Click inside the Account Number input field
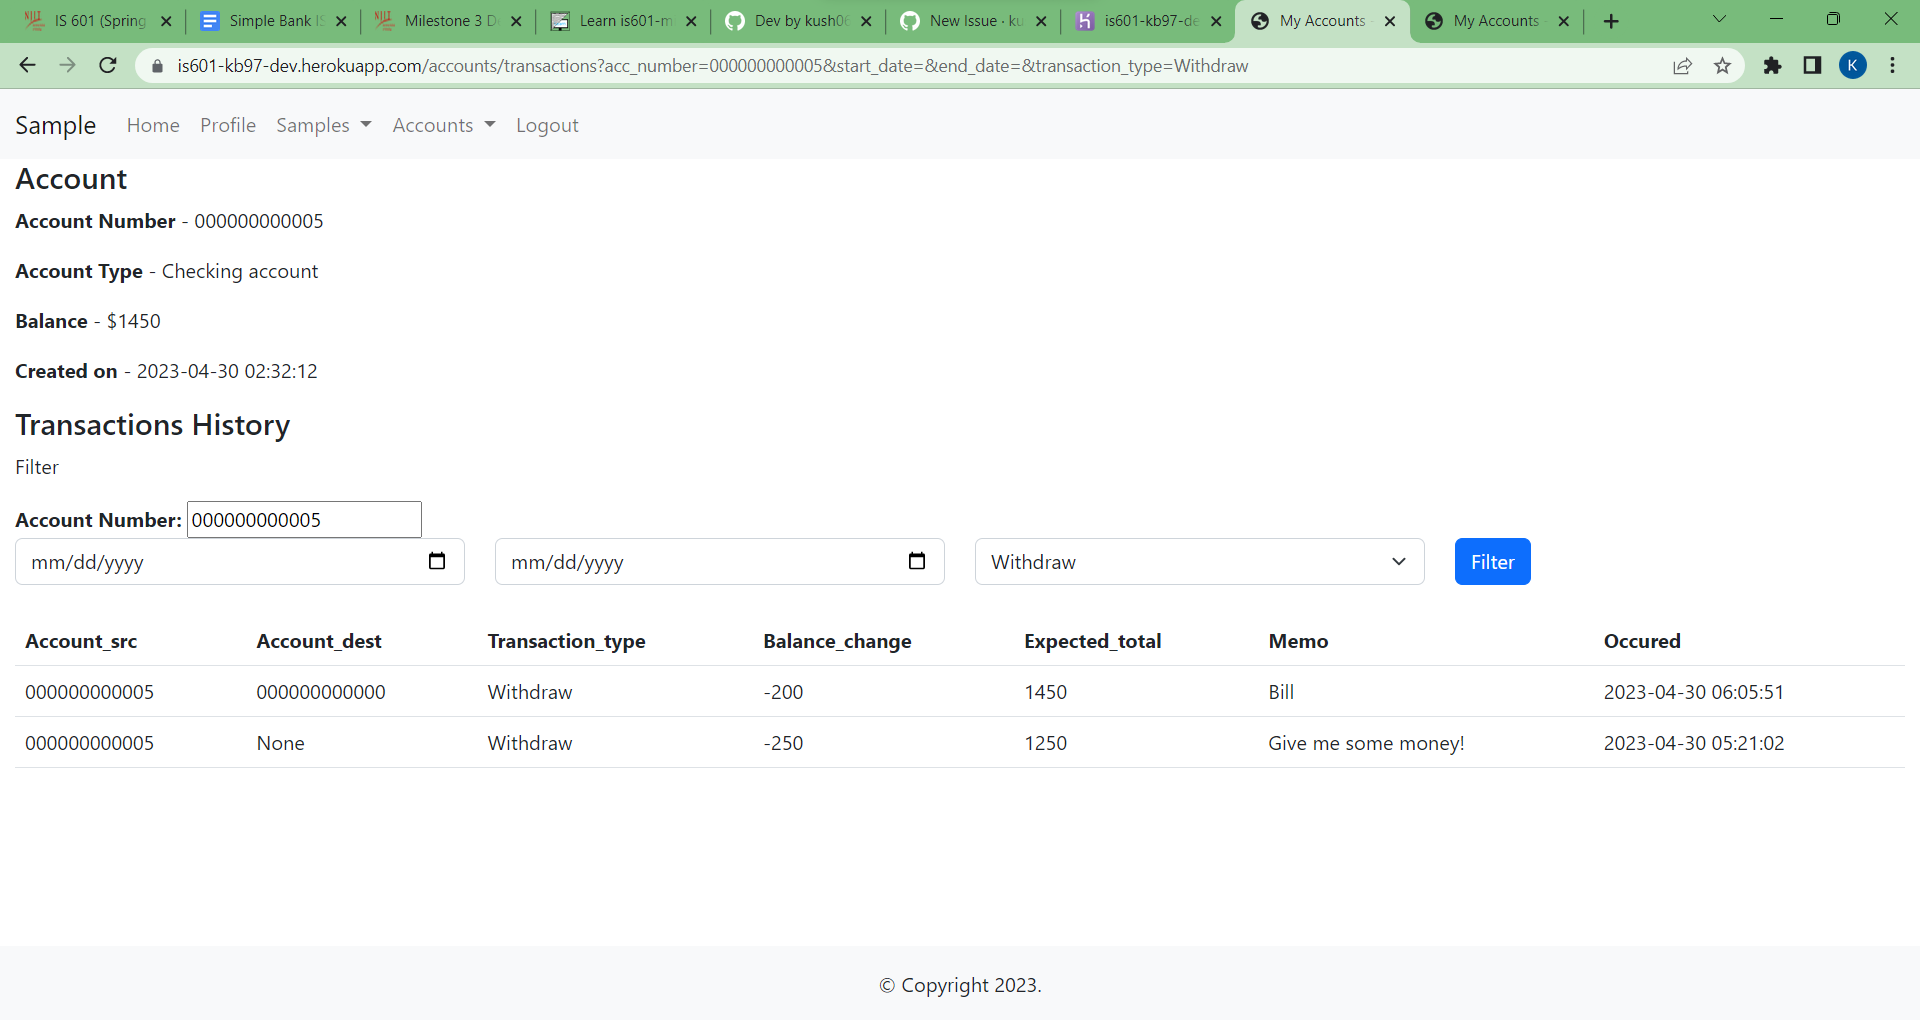This screenshot has height=1020, width=1920. click(x=303, y=519)
